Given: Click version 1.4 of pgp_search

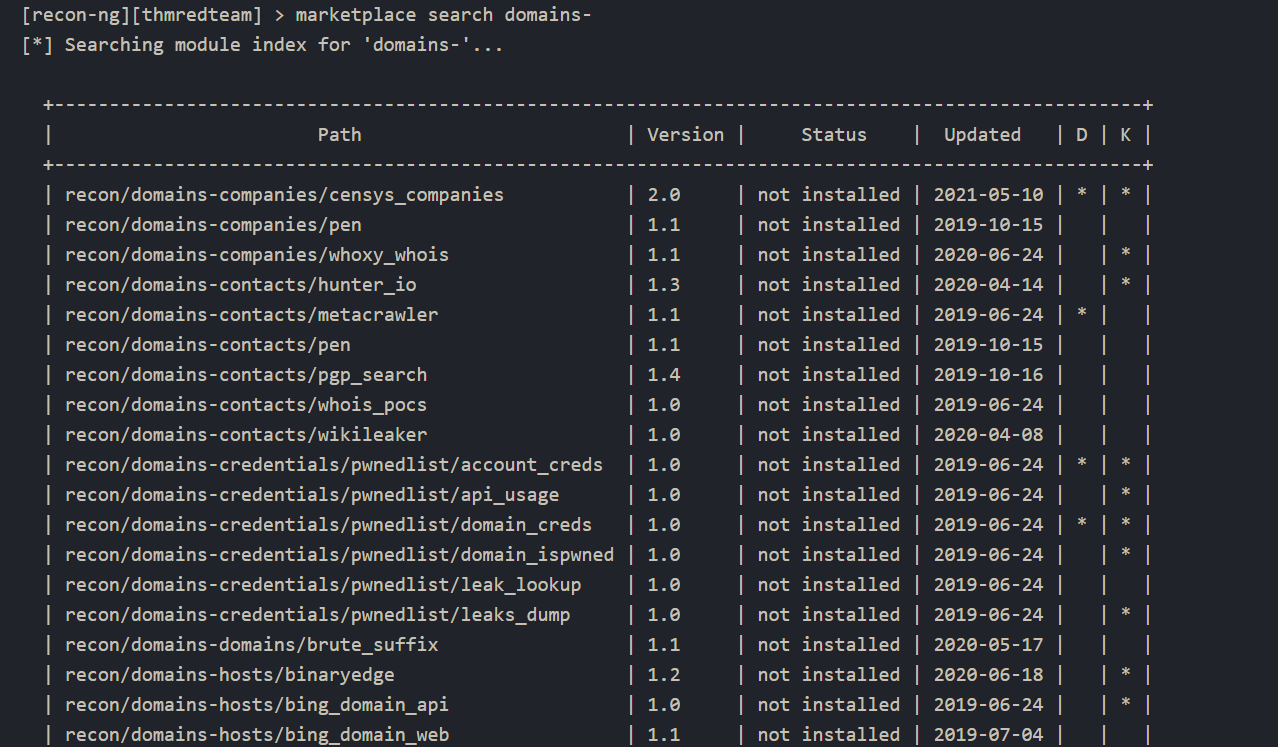Looking at the screenshot, I should click(x=663, y=375).
